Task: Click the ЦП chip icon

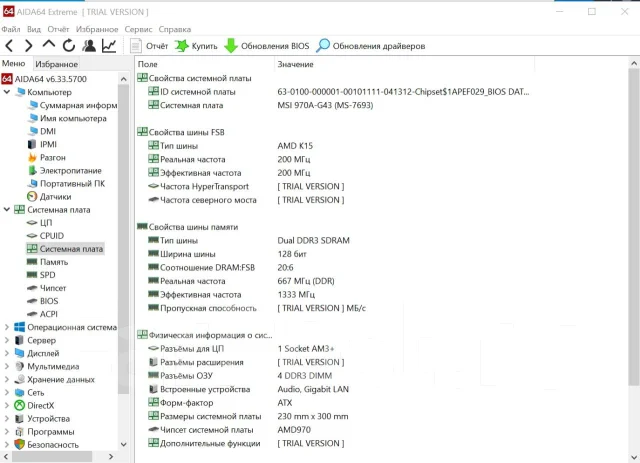Action: pos(32,223)
